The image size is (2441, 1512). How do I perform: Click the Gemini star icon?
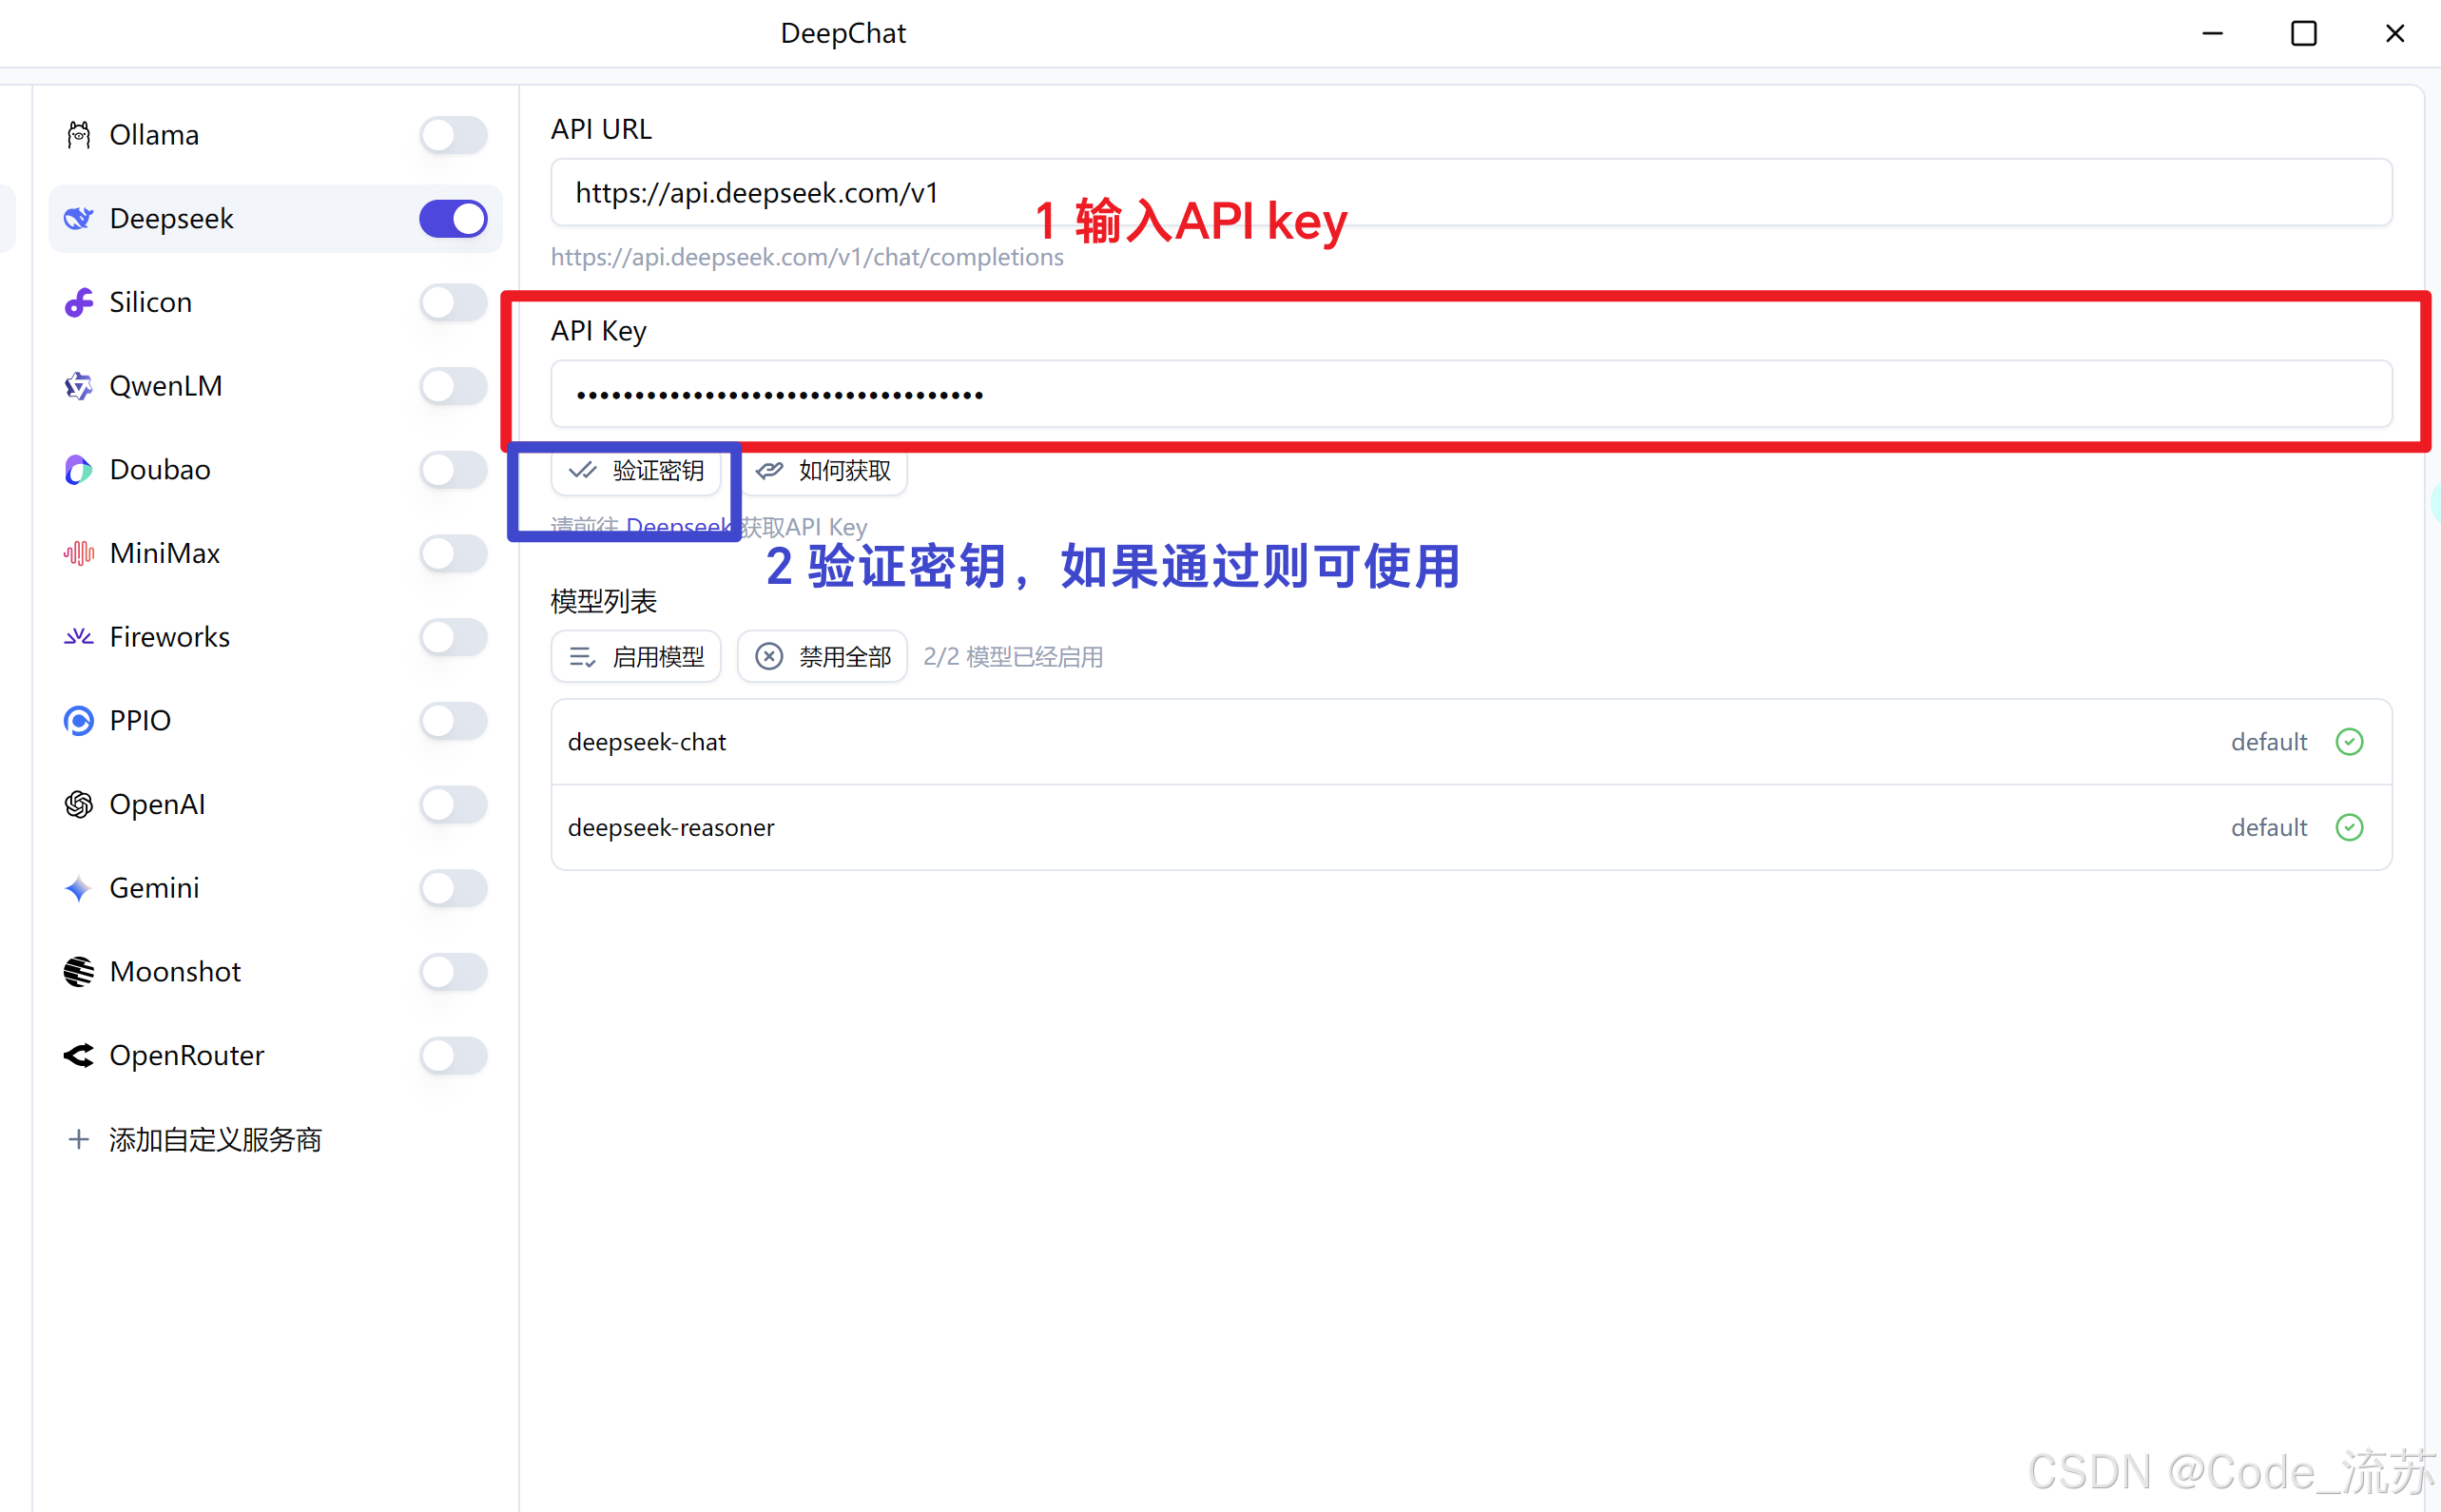click(79, 888)
